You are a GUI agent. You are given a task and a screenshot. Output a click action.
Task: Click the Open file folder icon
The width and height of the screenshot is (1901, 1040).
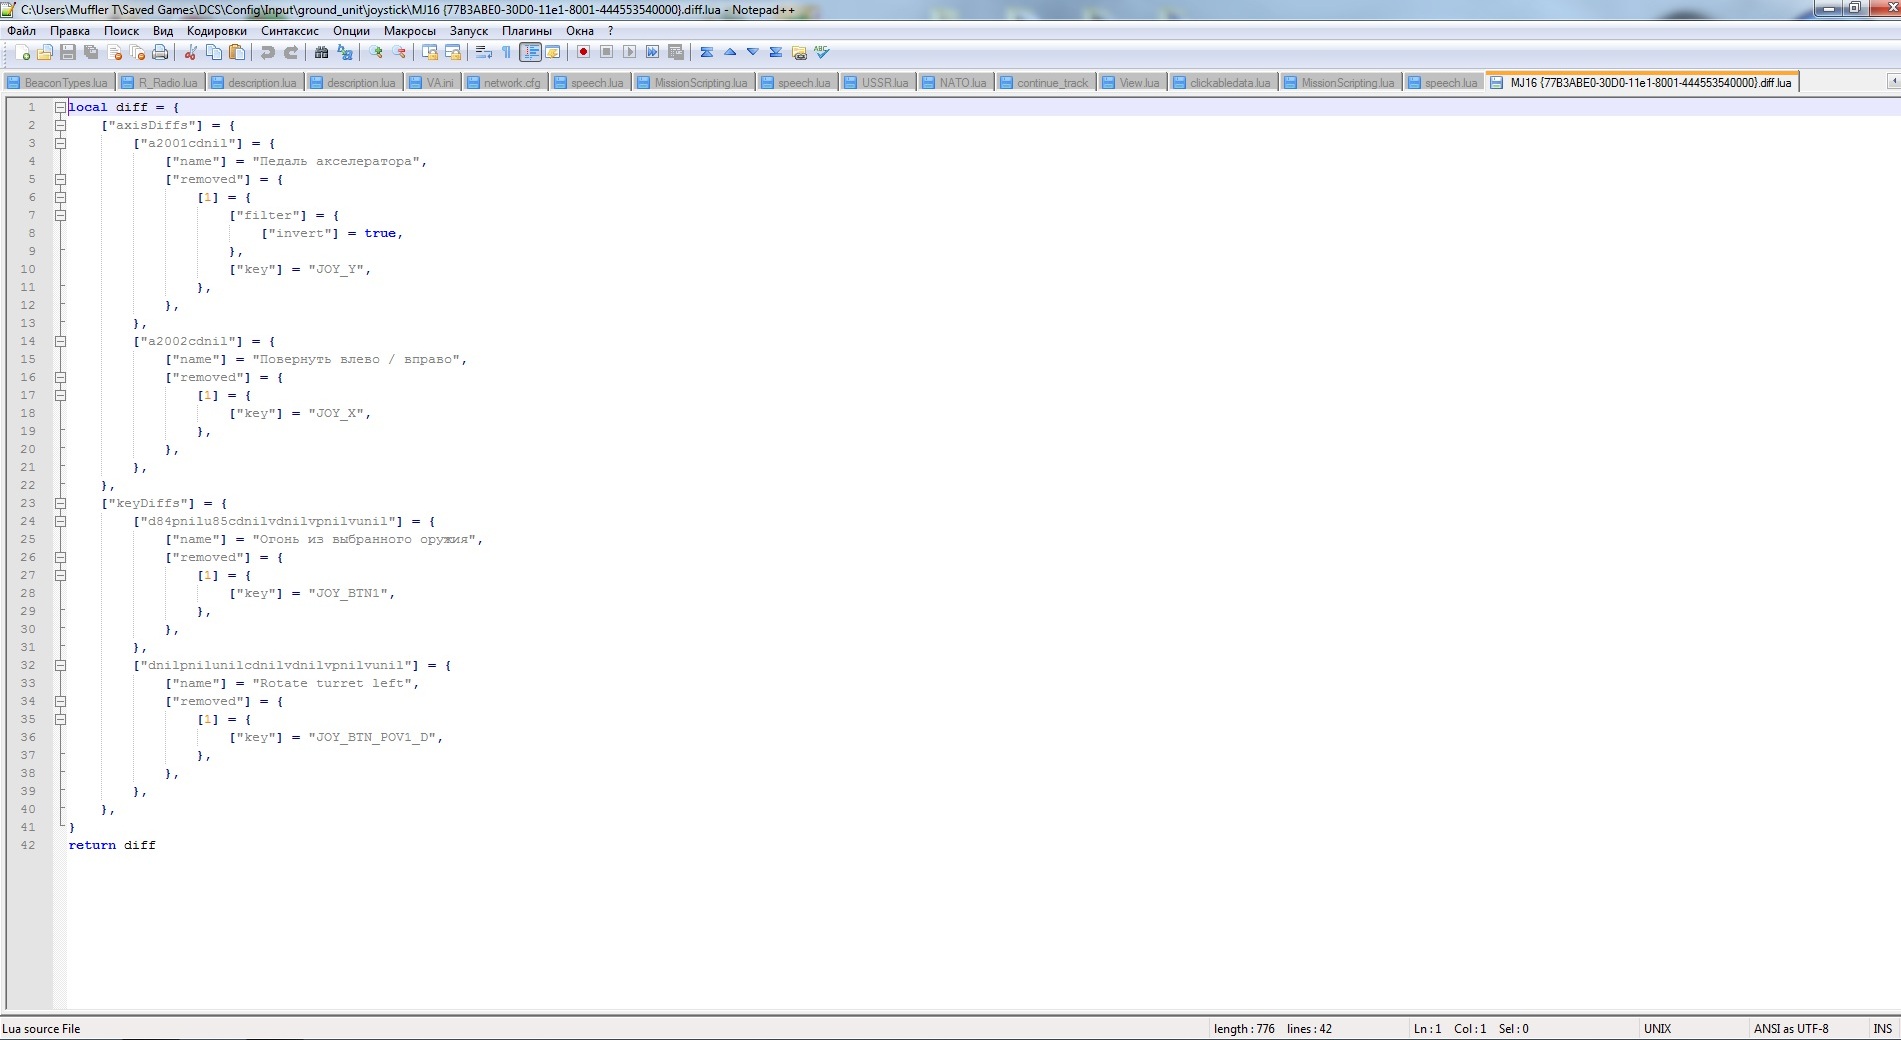[45, 53]
